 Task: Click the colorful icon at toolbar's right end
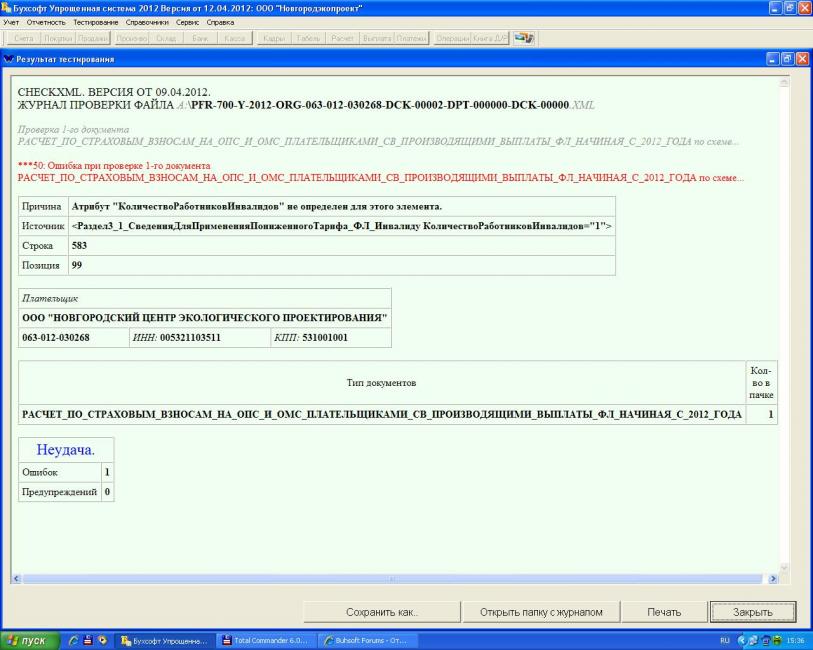pos(524,37)
